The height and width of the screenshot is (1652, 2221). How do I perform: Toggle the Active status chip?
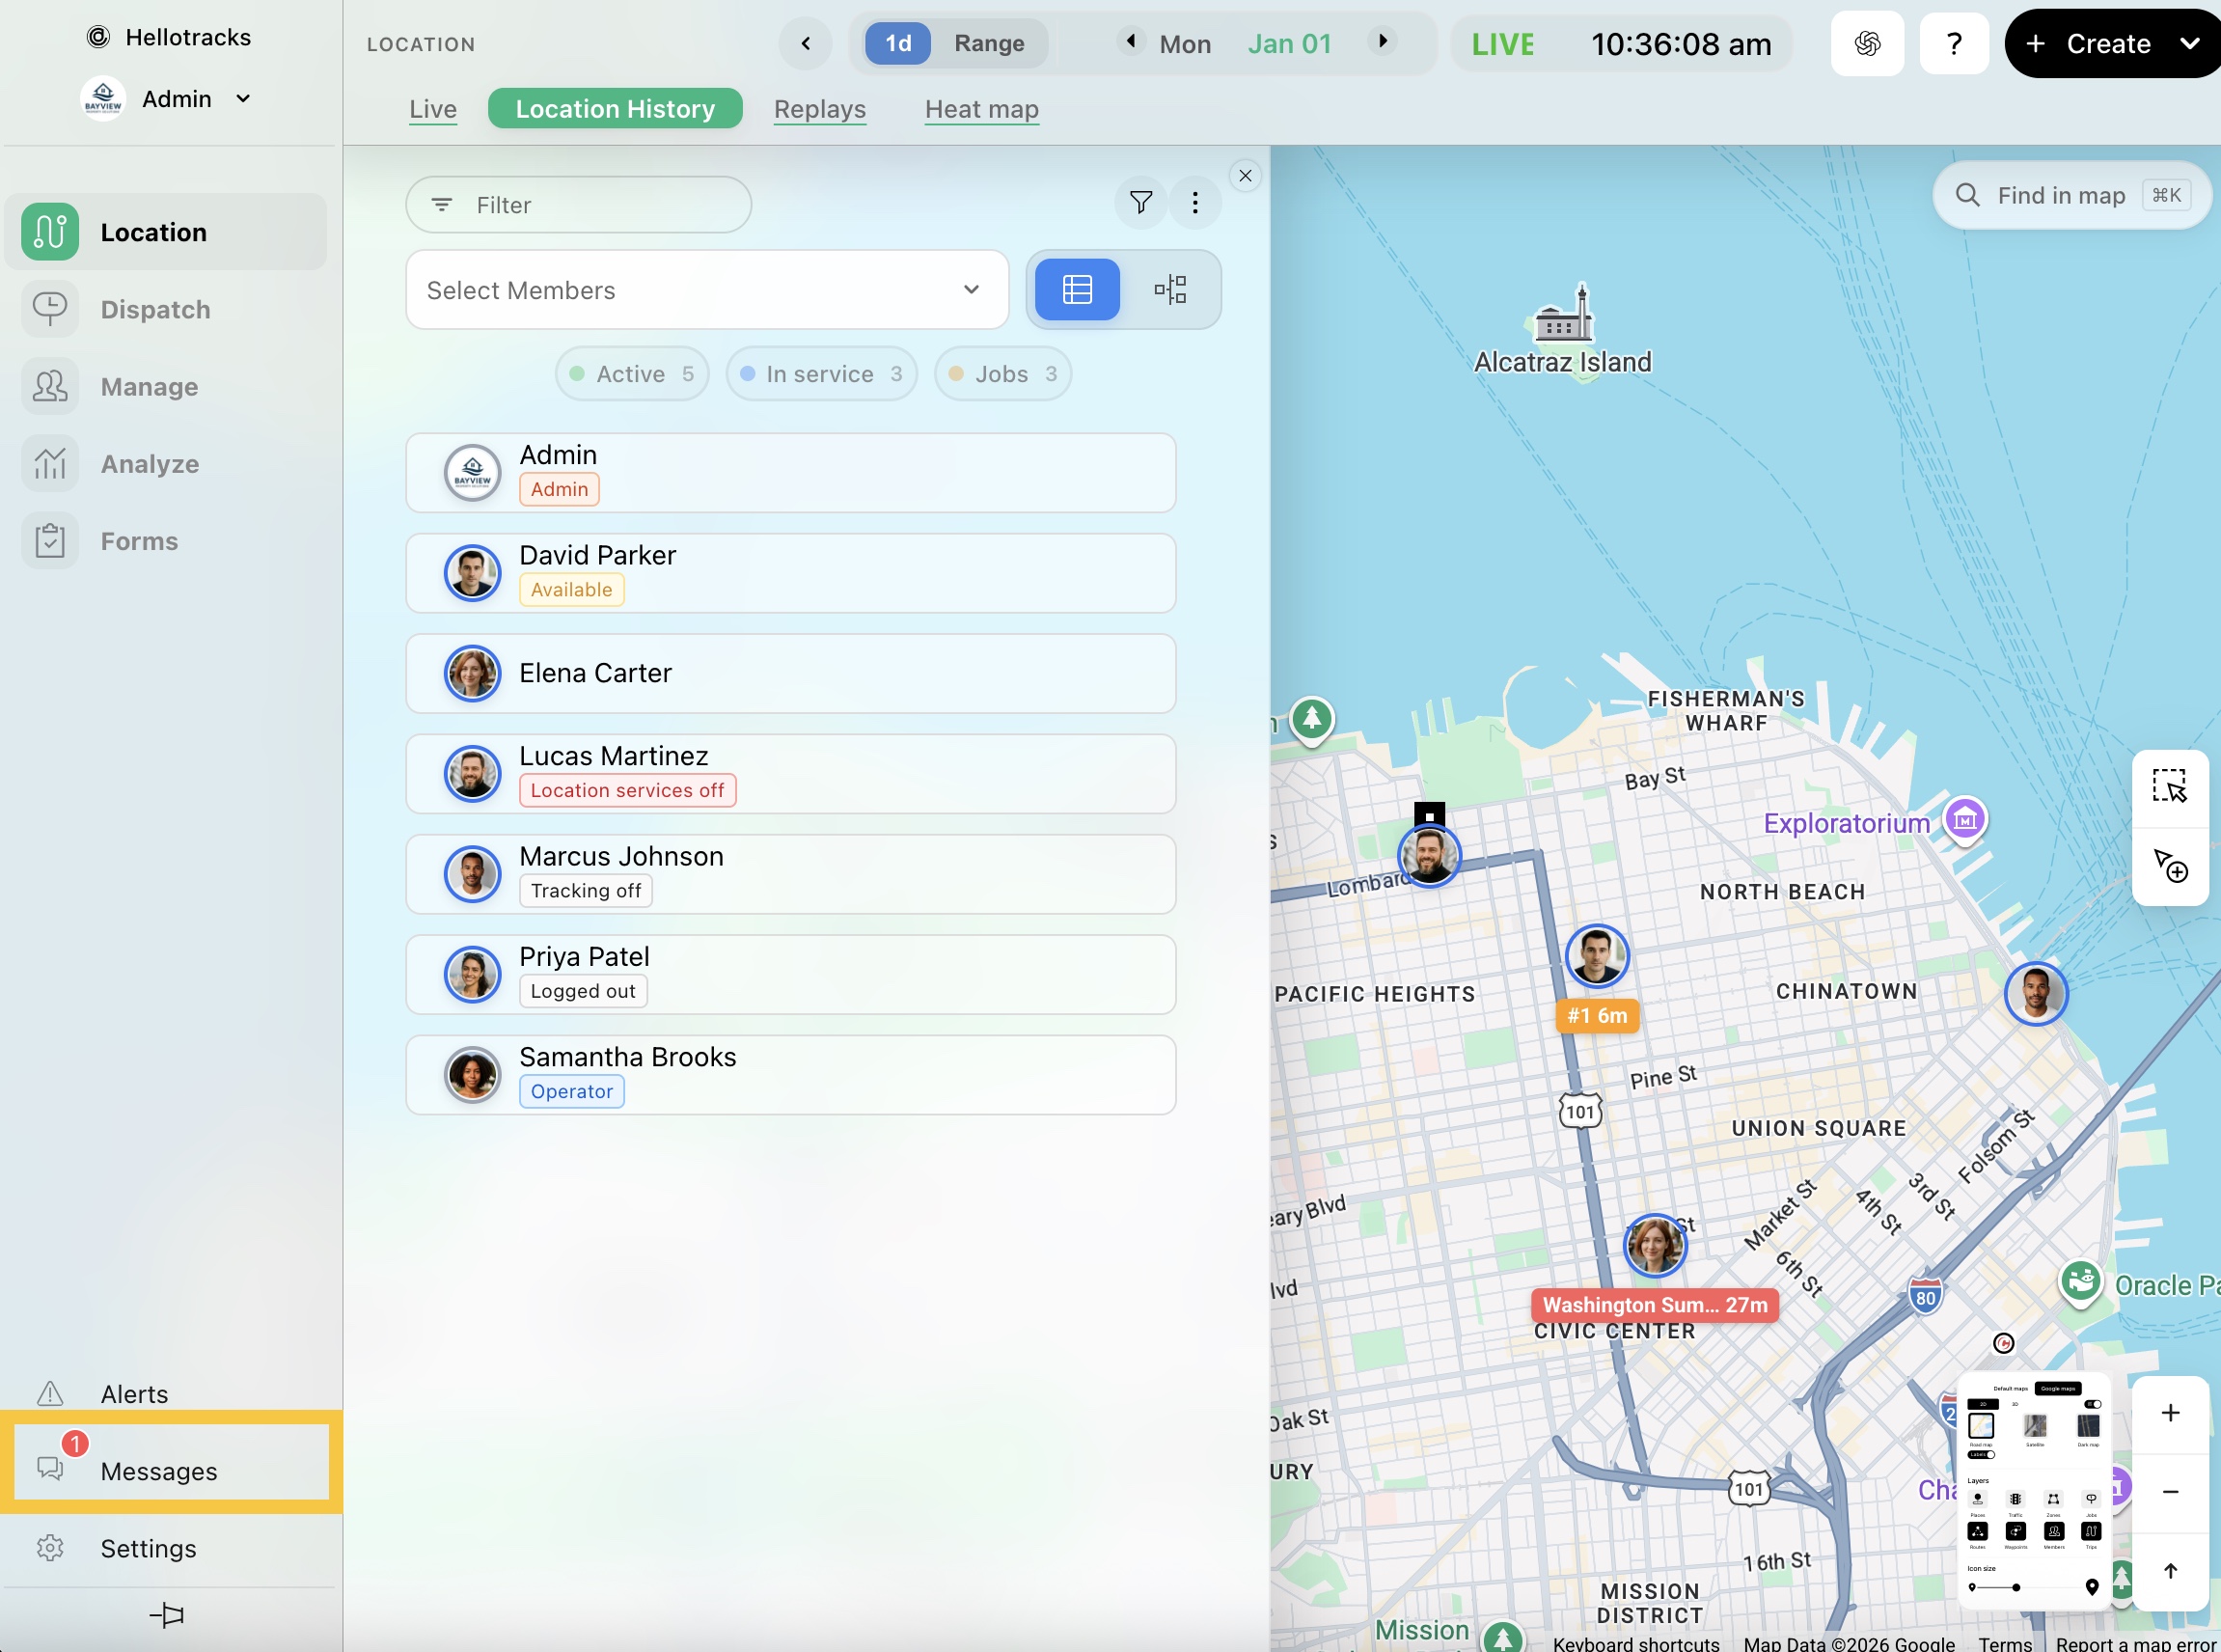pyautogui.click(x=632, y=374)
